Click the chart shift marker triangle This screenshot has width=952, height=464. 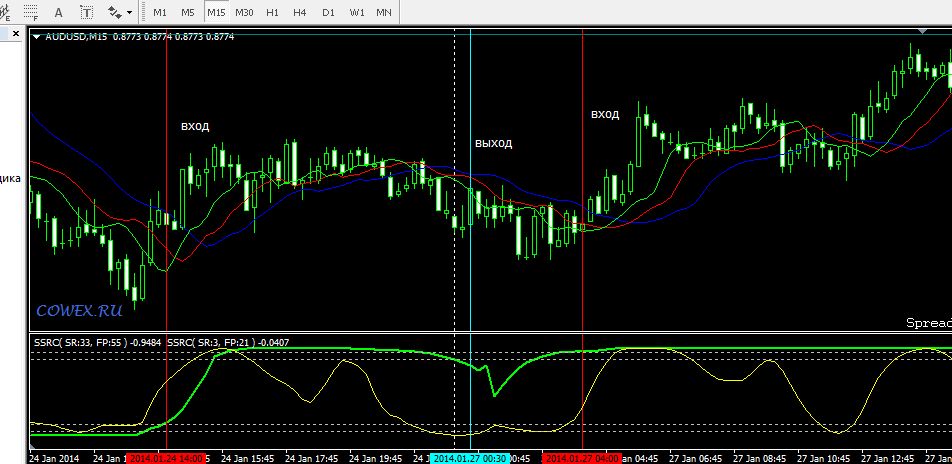pyautogui.click(x=923, y=31)
